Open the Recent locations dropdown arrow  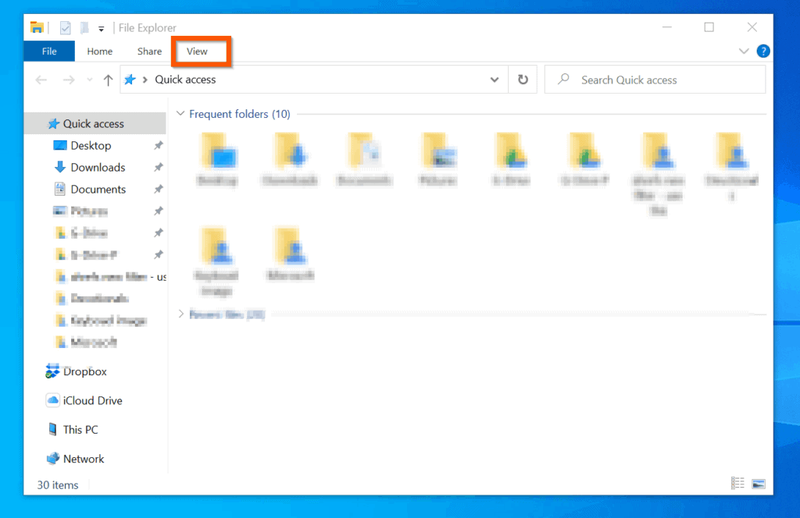(90, 80)
